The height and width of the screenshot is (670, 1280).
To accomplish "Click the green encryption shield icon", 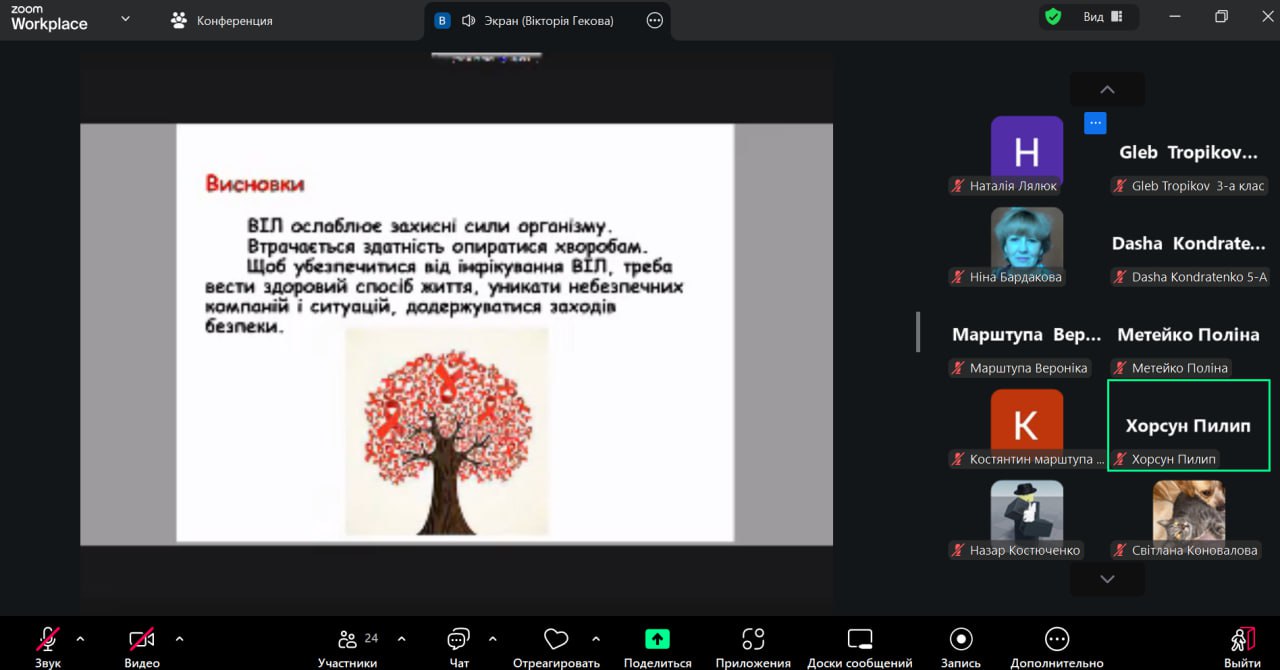I will (x=1053, y=17).
